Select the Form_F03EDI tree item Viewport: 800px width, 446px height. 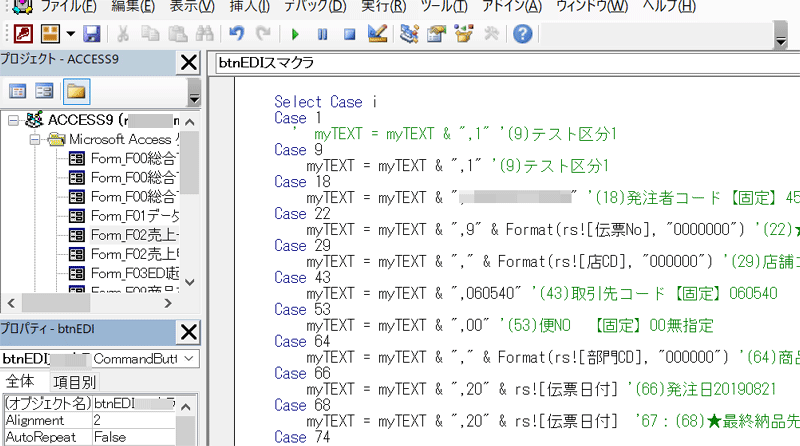click(135, 274)
